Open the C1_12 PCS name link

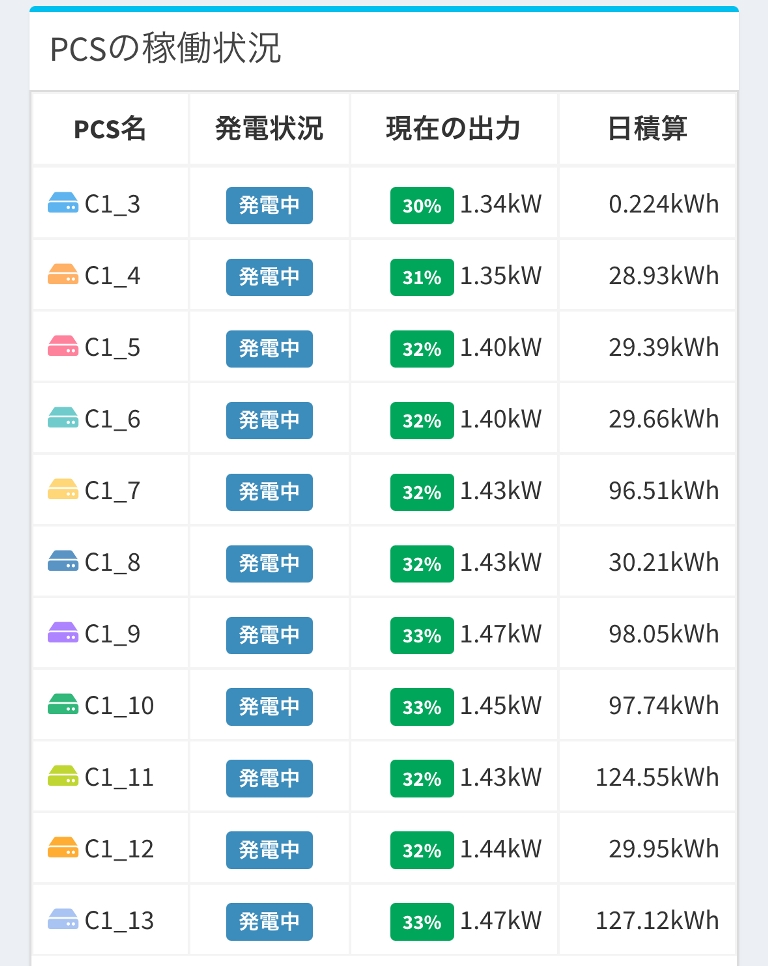tap(119, 849)
